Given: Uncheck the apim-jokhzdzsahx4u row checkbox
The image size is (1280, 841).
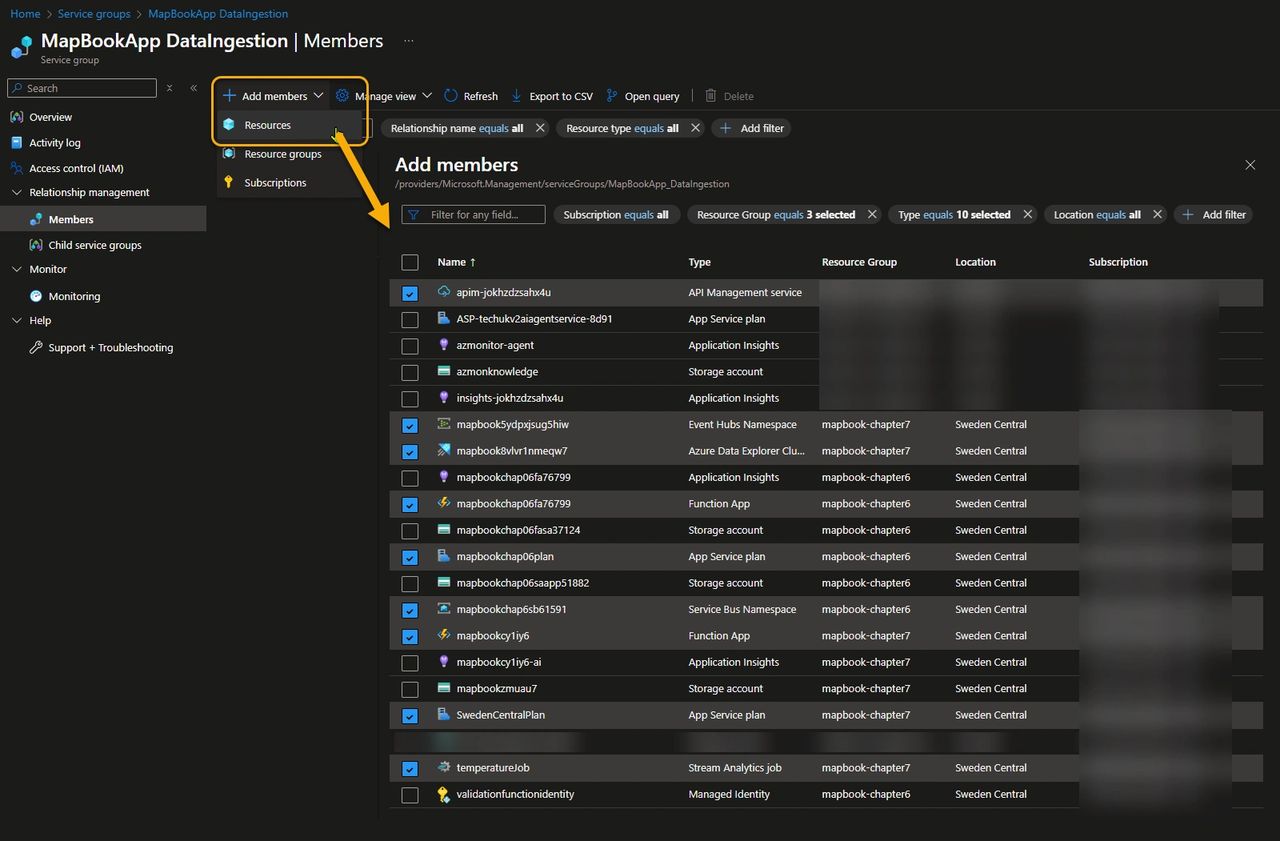Looking at the screenshot, I should click(x=410, y=293).
